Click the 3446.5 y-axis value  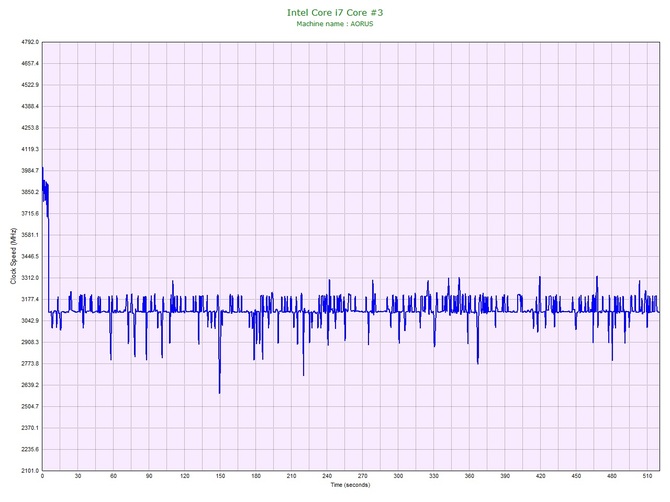point(30,257)
